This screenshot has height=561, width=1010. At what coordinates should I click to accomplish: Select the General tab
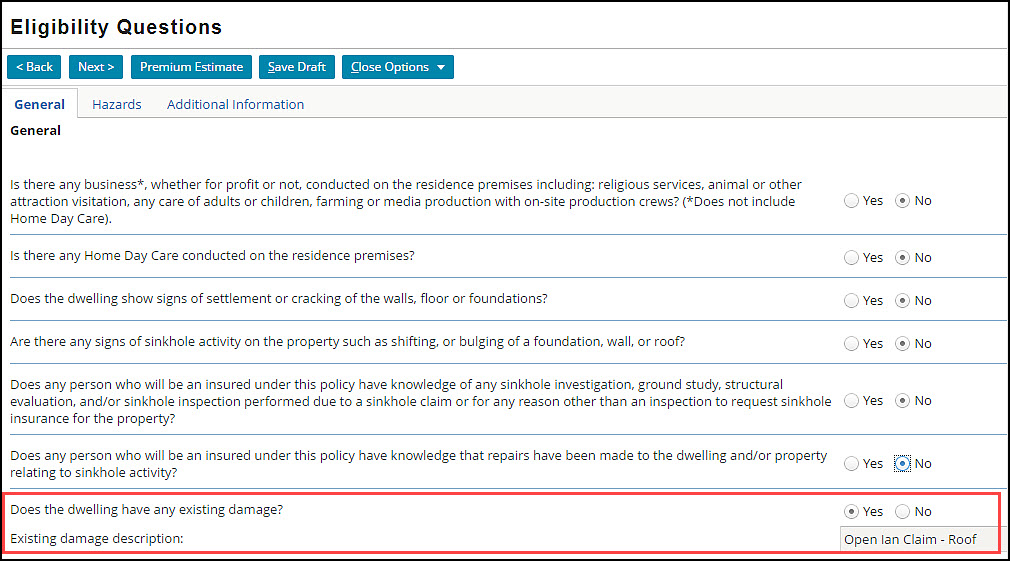[x=39, y=104]
